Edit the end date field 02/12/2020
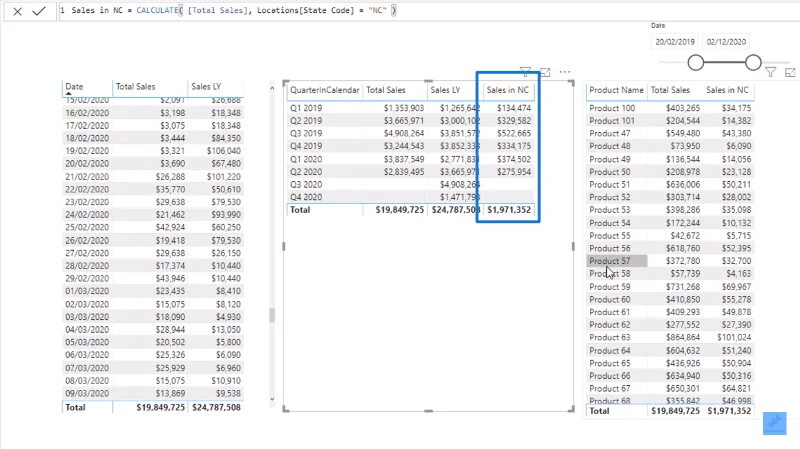 (726, 42)
